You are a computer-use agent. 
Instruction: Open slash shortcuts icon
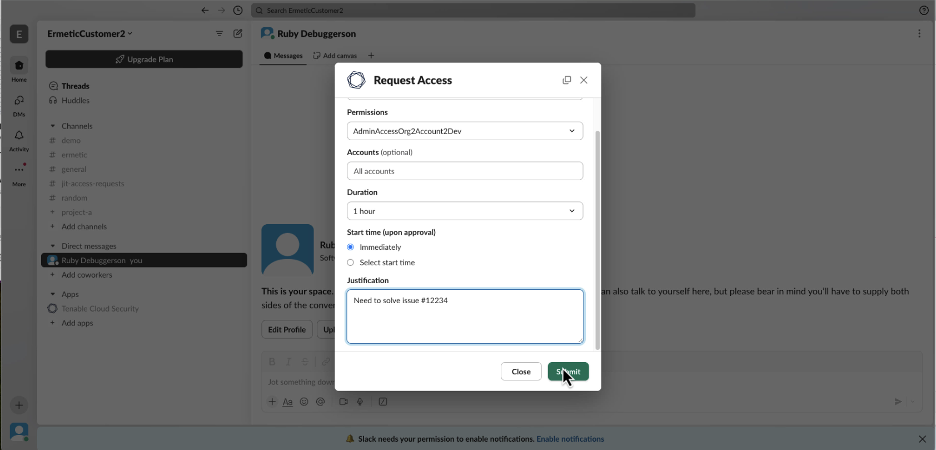(x=383, y=402)
